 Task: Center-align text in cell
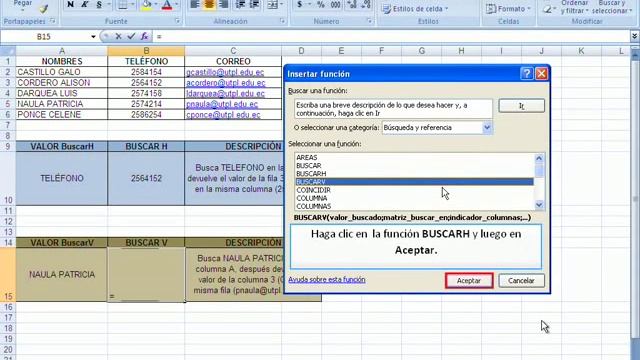pos(209,4)
